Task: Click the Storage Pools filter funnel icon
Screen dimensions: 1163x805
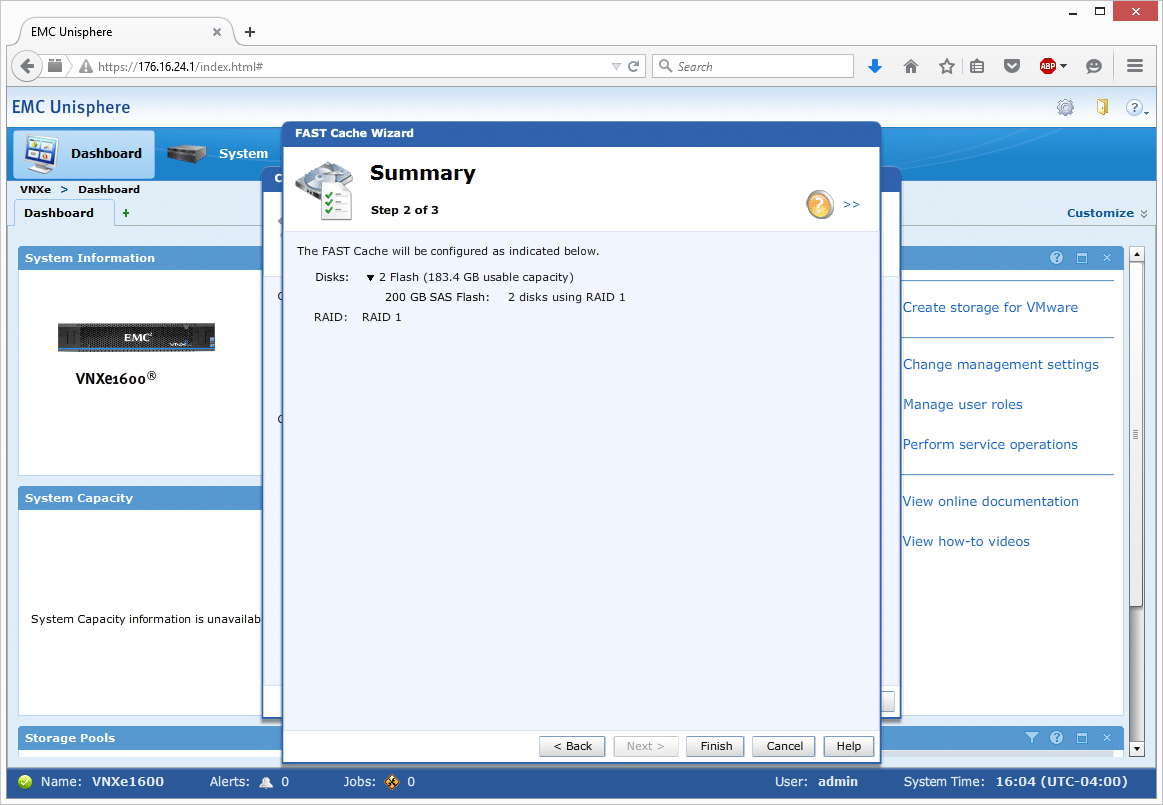Action: [1032, 737]
